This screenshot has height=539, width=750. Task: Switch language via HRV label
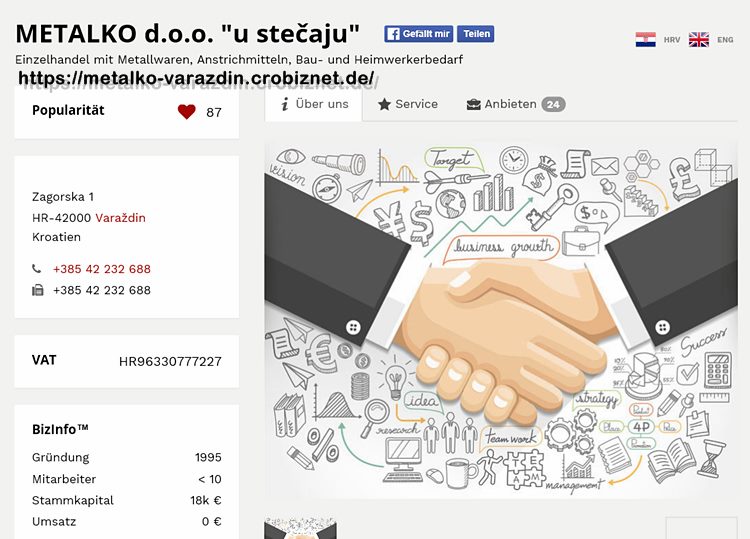672,40
